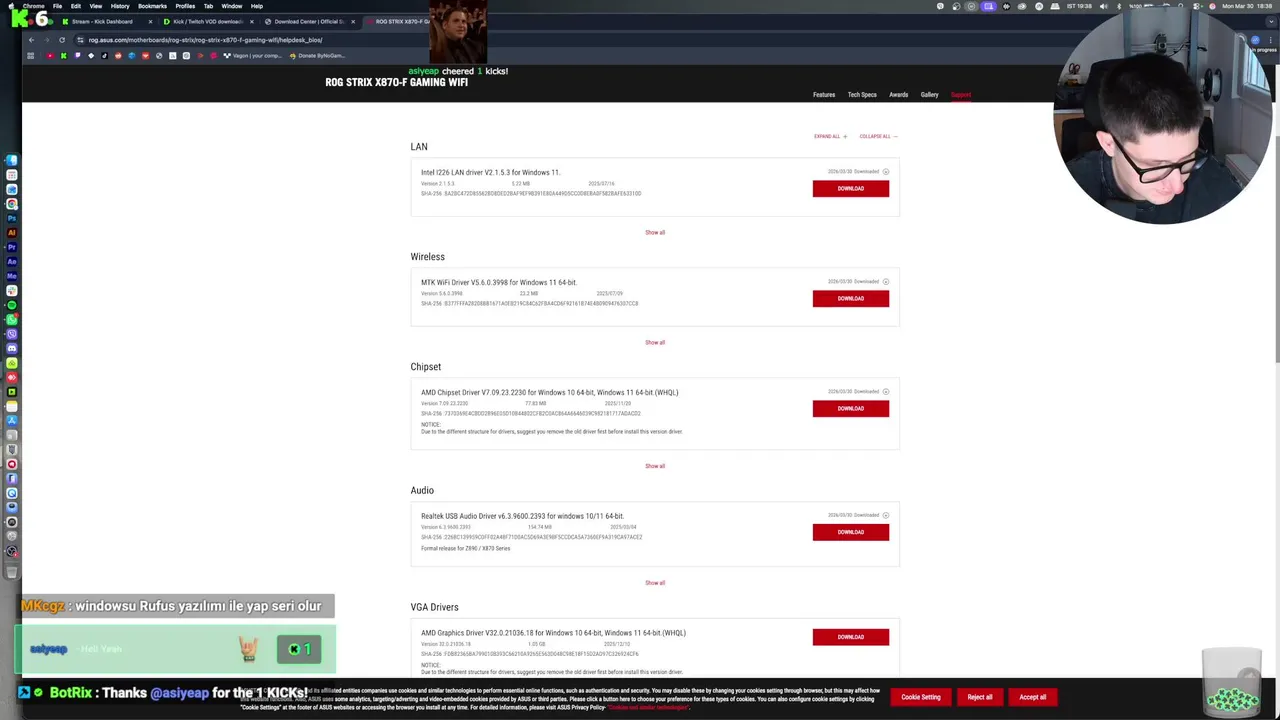1280x720 pixels.
Task: Click the forward navigation arrow
Action: (x=46, y=40)
